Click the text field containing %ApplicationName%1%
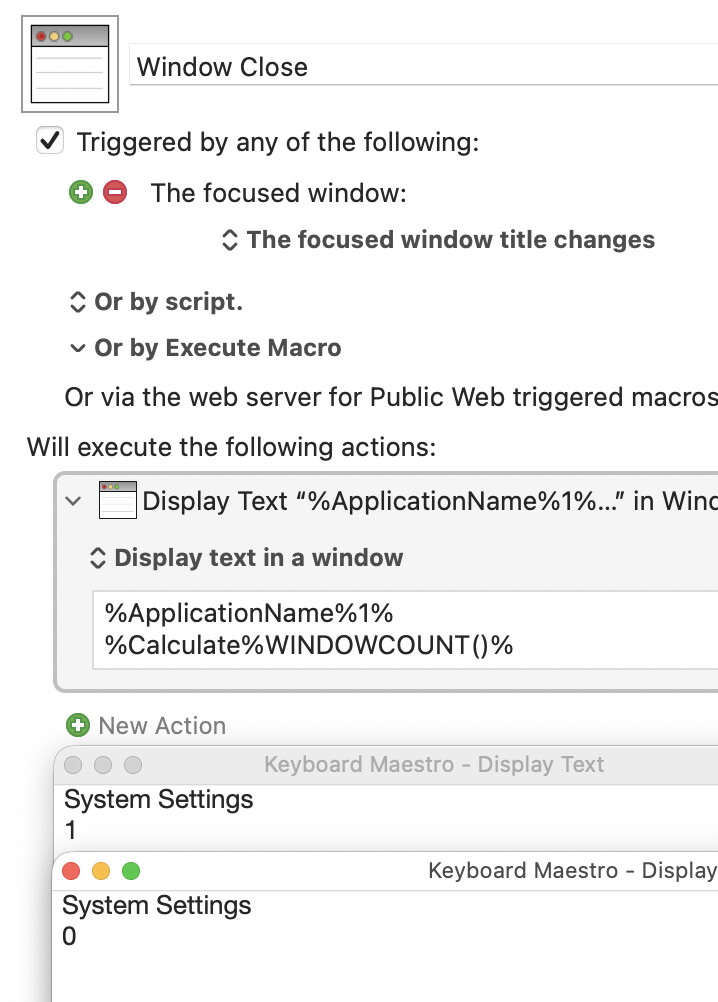The width and height of the screenshot is (718, 1002). point(405,629)
